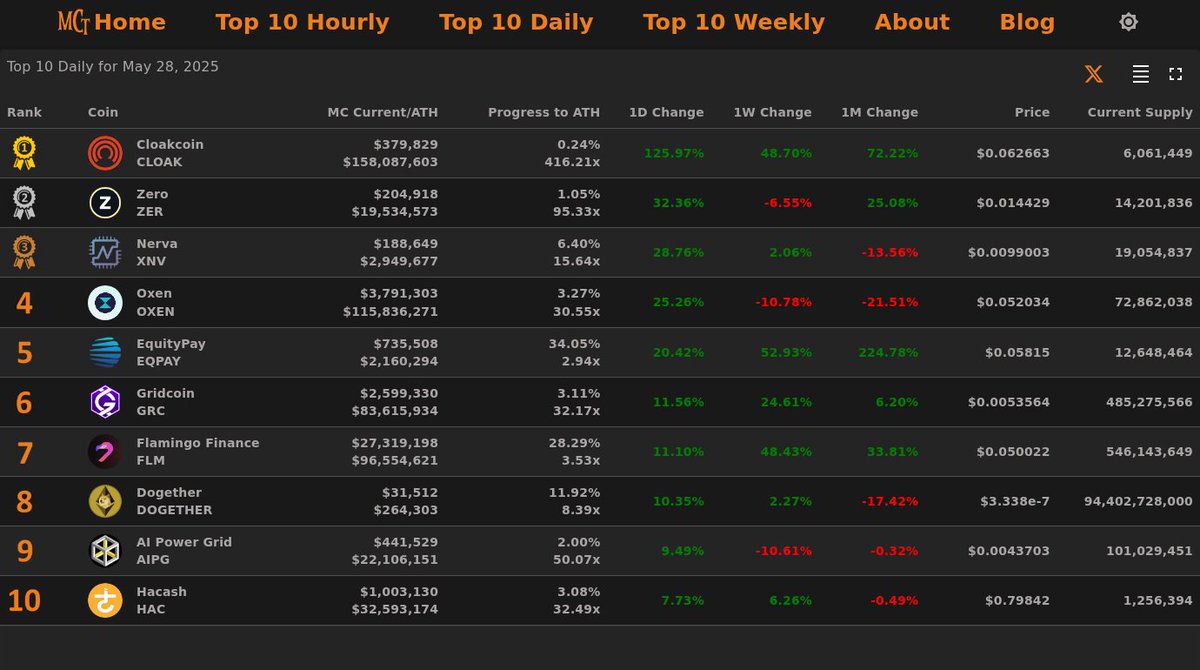Open the Dogether DOGETHER coin link
1200x670 pixels.
175,501
